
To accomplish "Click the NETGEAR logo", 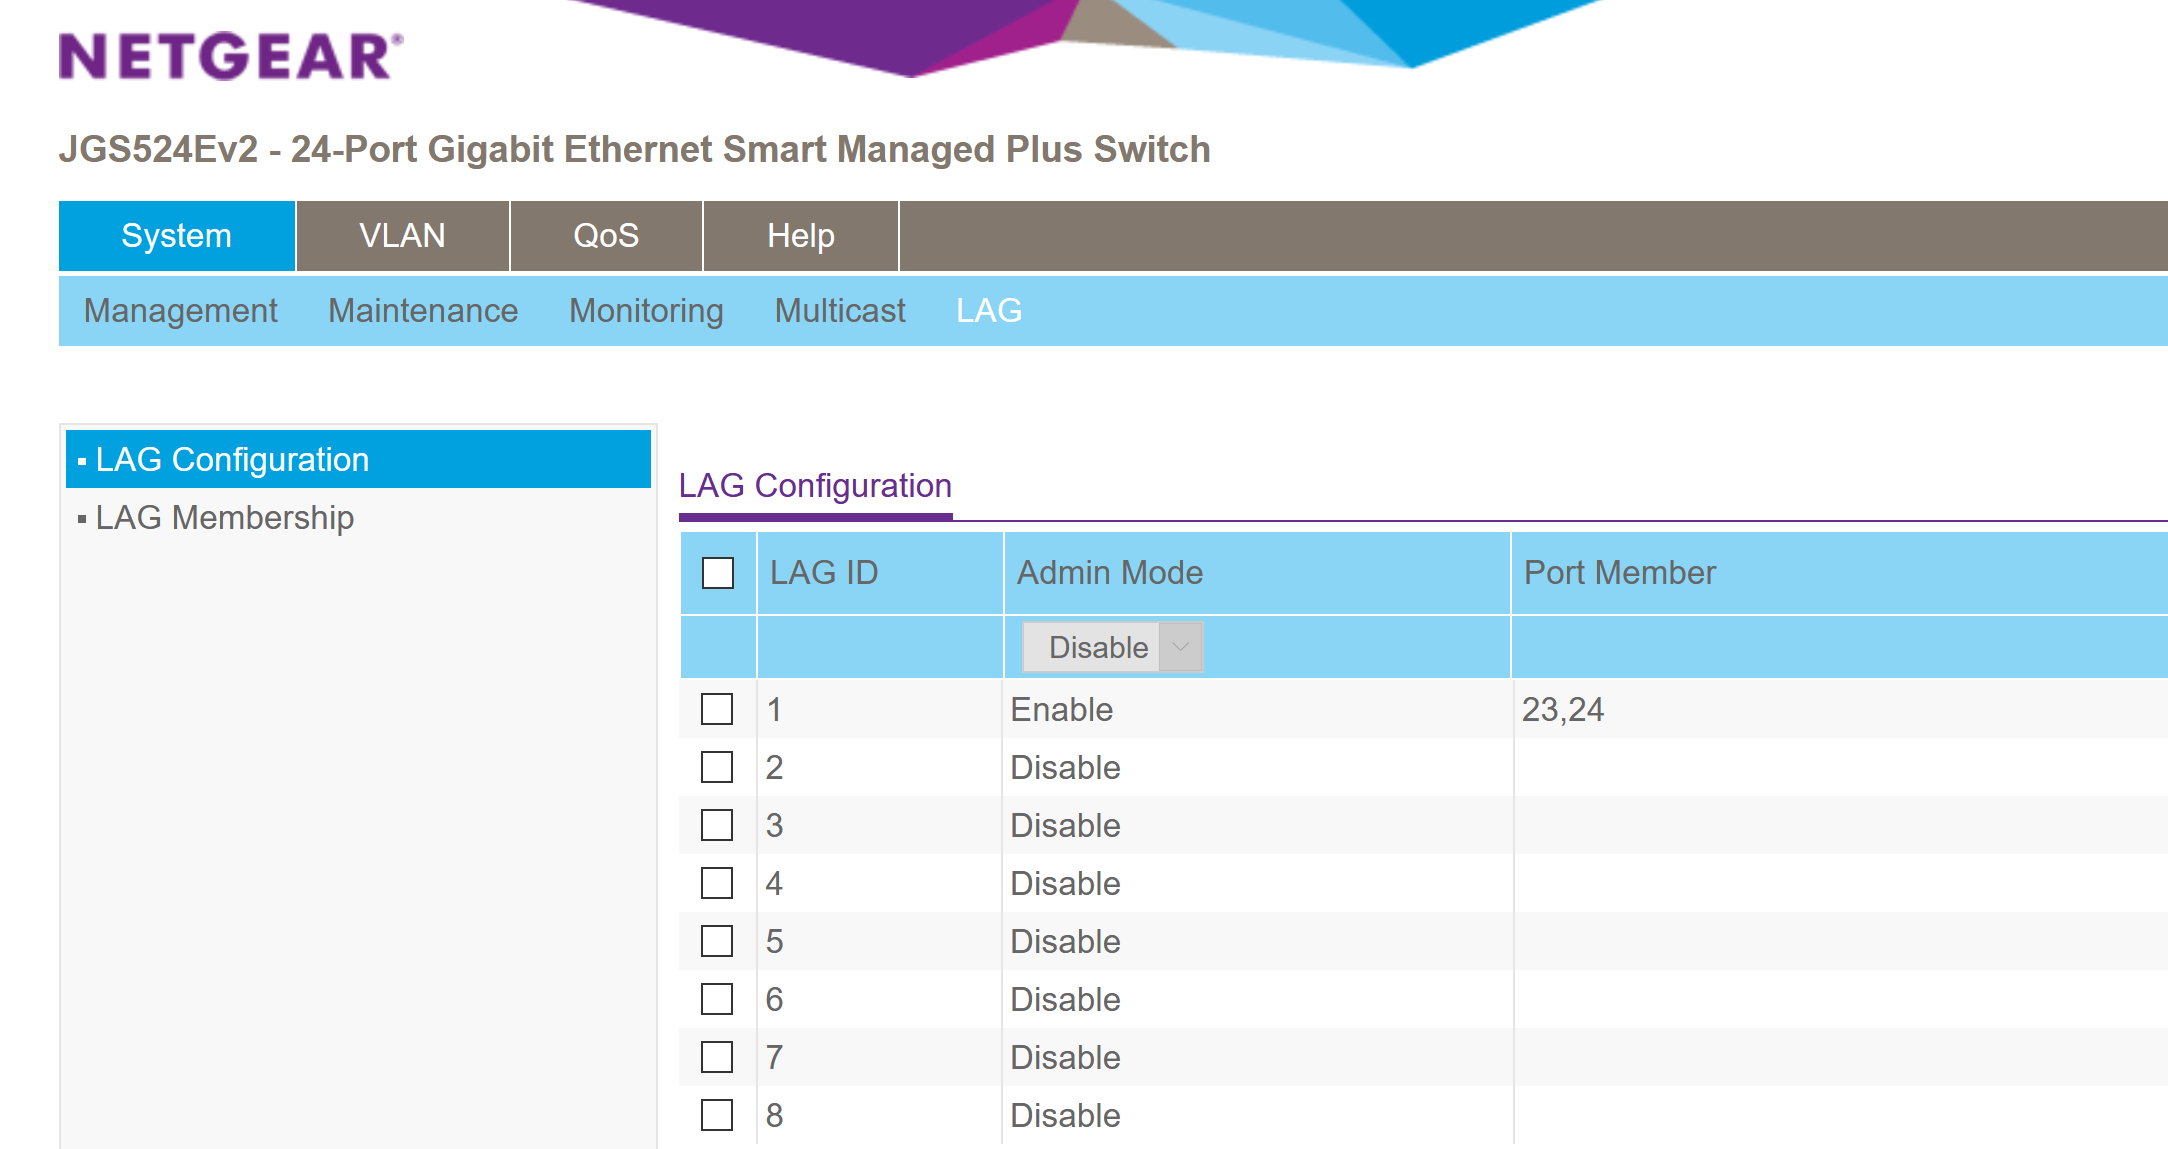I will 230,56.
